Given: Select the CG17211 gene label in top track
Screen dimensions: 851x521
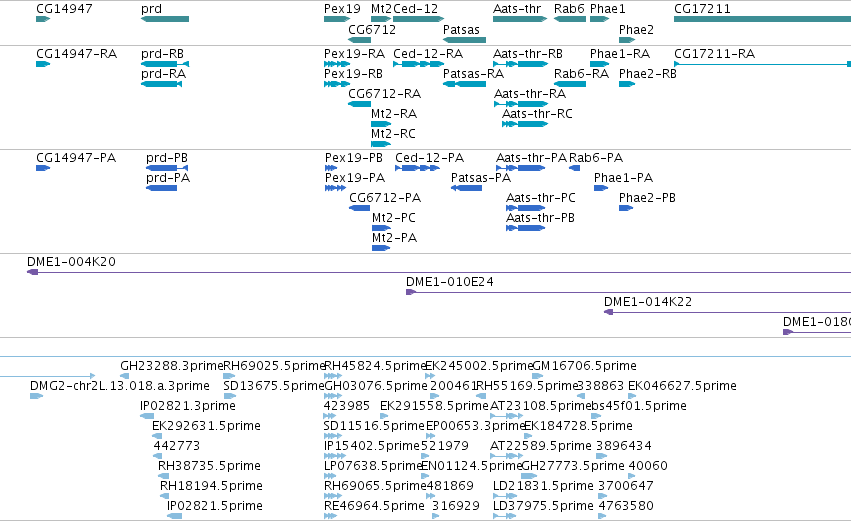Looking at the screenshot, I should pos(702,9).
